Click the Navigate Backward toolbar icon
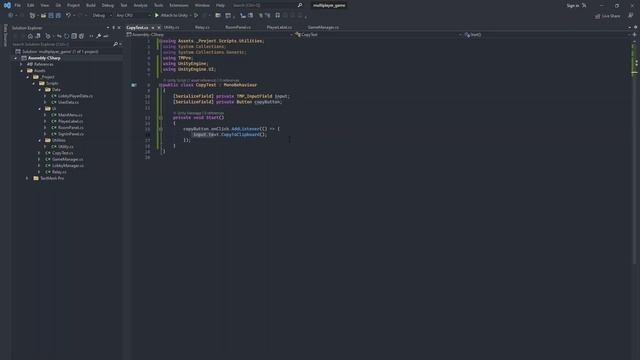640x360 pixels. [x=11, y=15]
